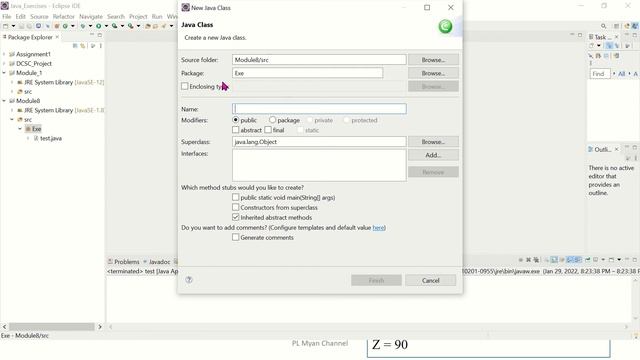The height and width of the screenshot is (360, 640).
Task: Click the Superclass field java.lang.Object
Action: [x=319, y=142]
